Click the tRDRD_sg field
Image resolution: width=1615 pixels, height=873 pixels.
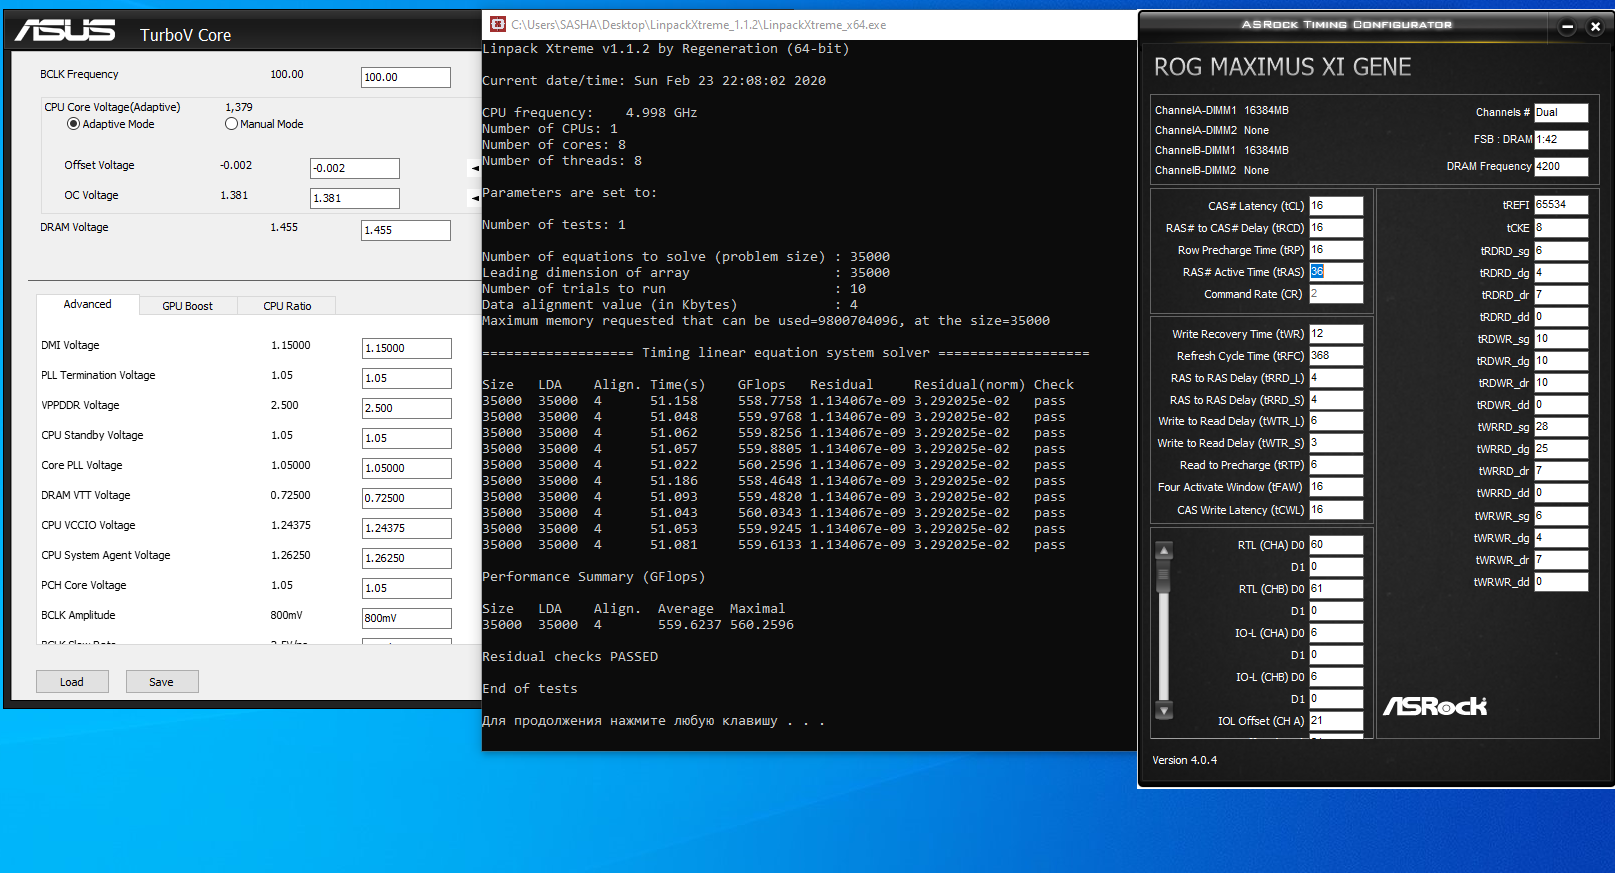coord(1561,251)
